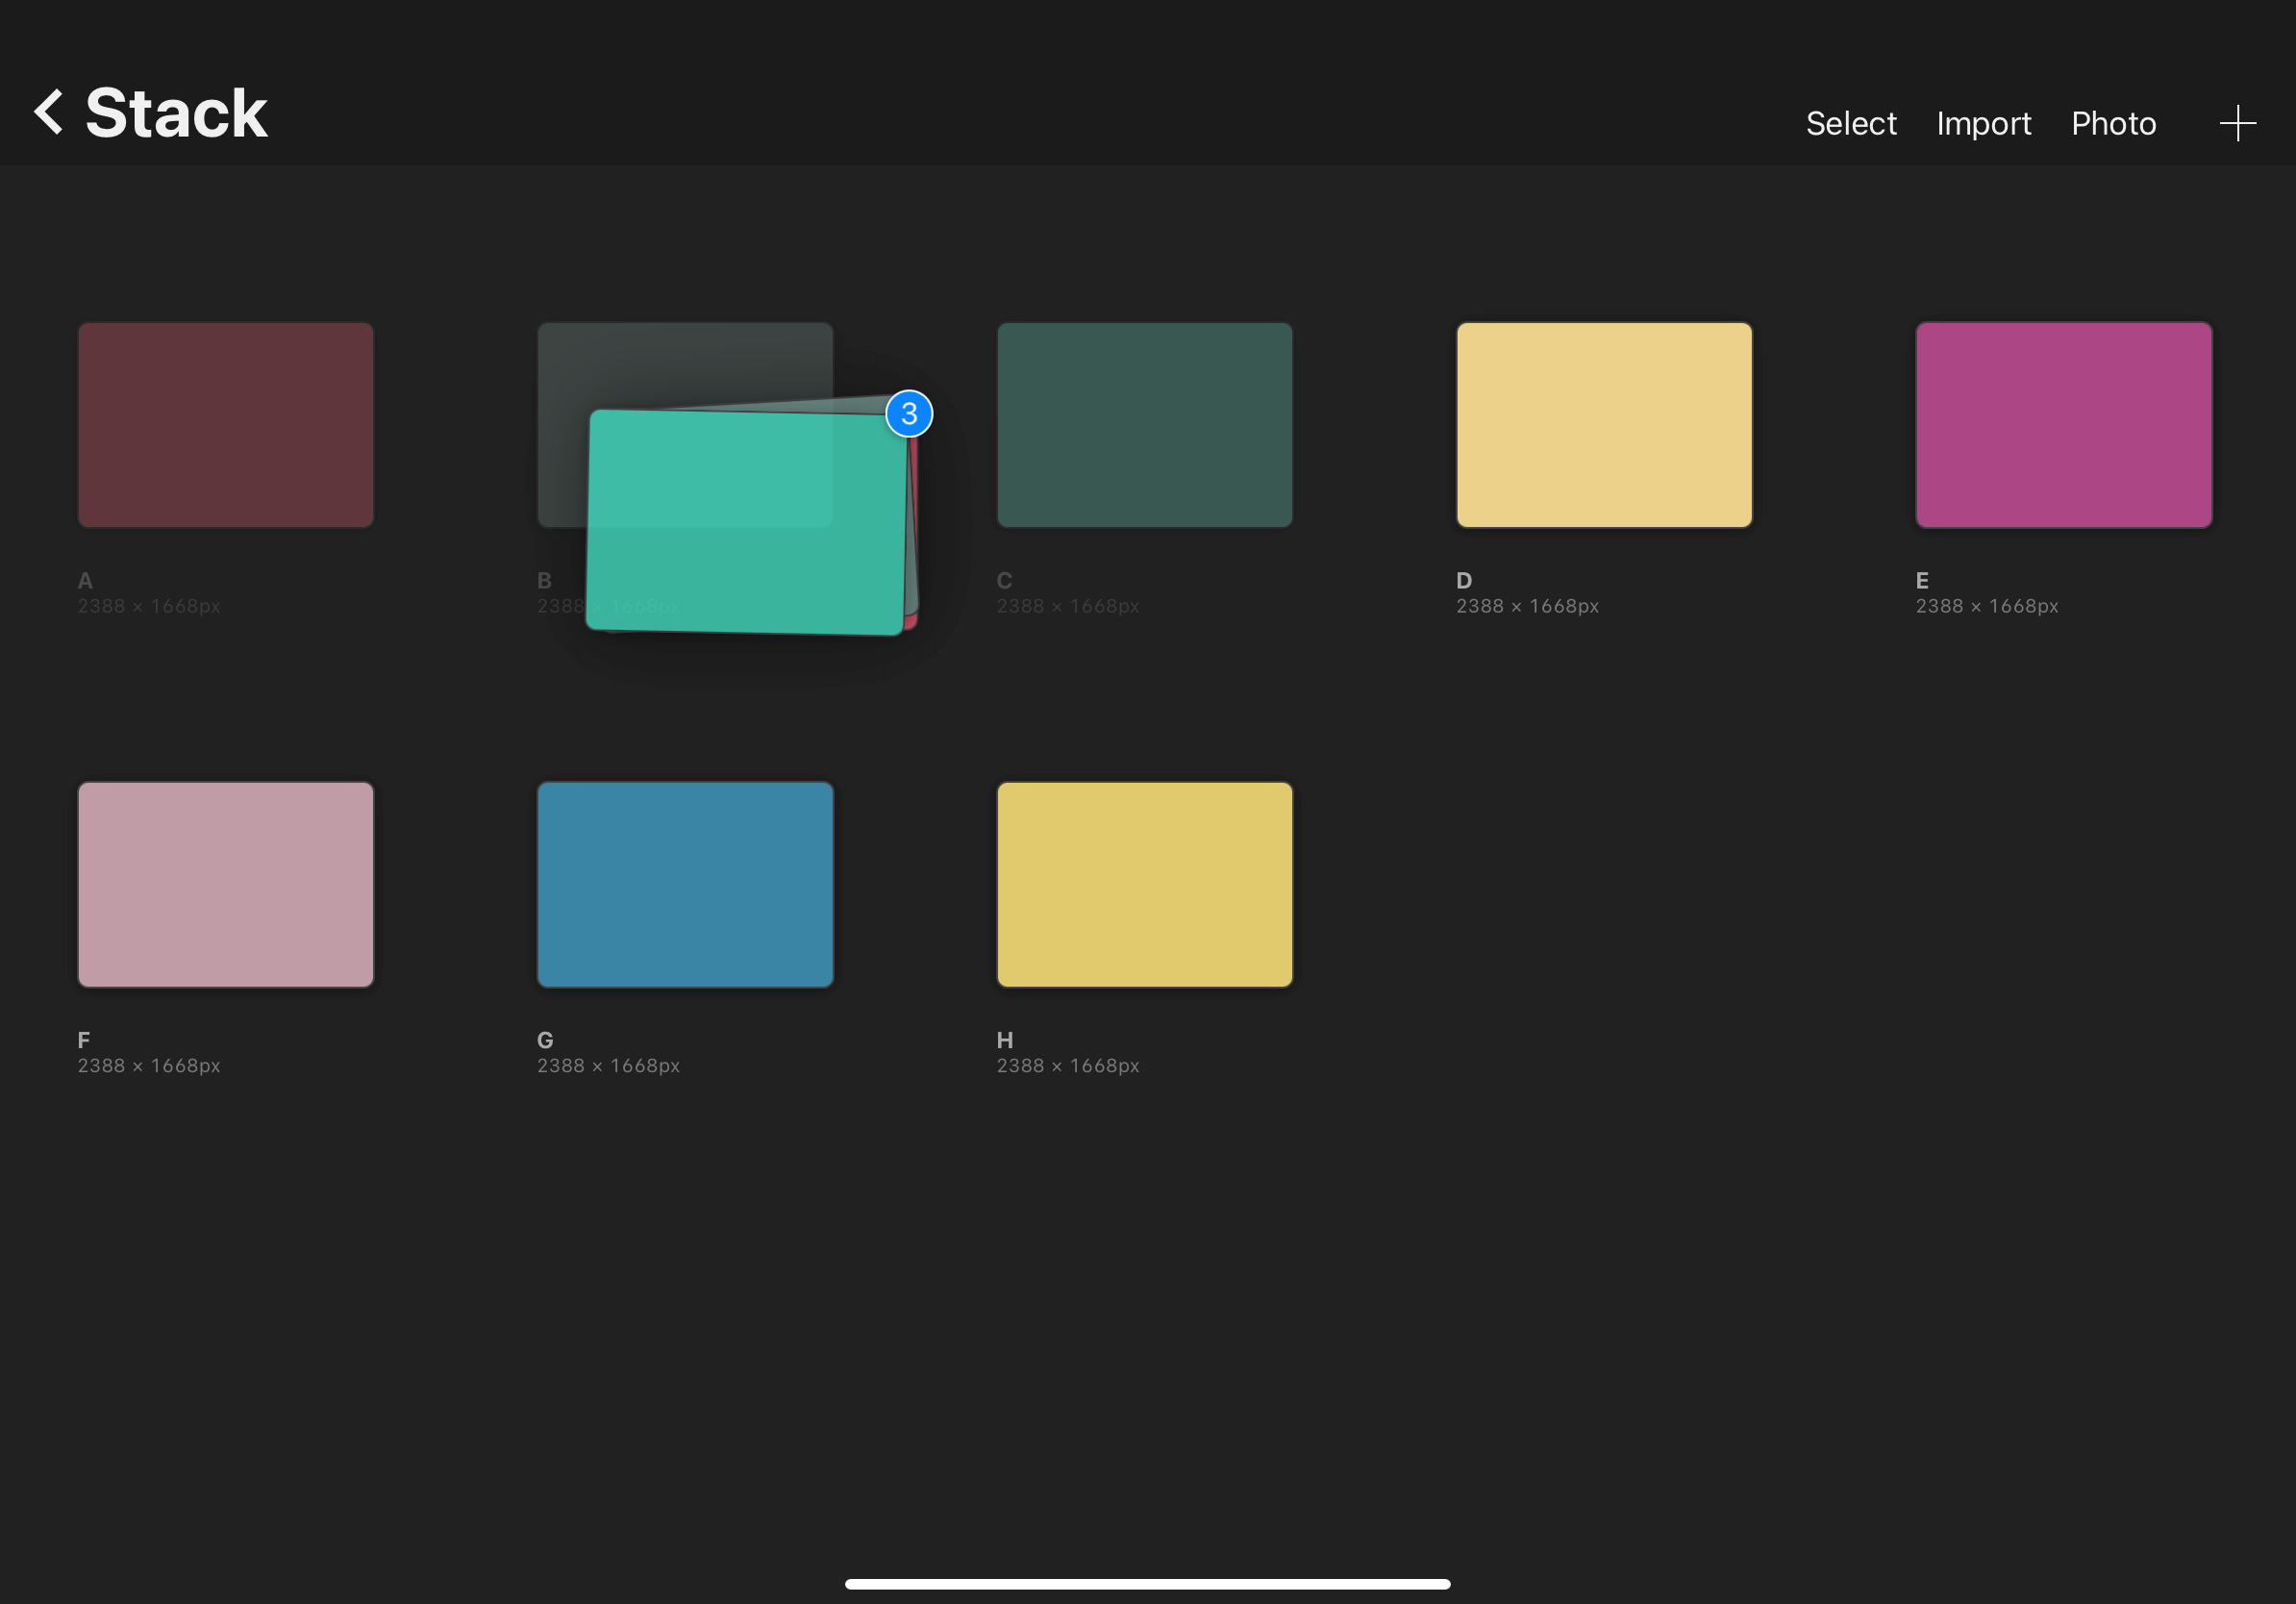Tap the label A under the maroon artwork

(x=84, y=580)
